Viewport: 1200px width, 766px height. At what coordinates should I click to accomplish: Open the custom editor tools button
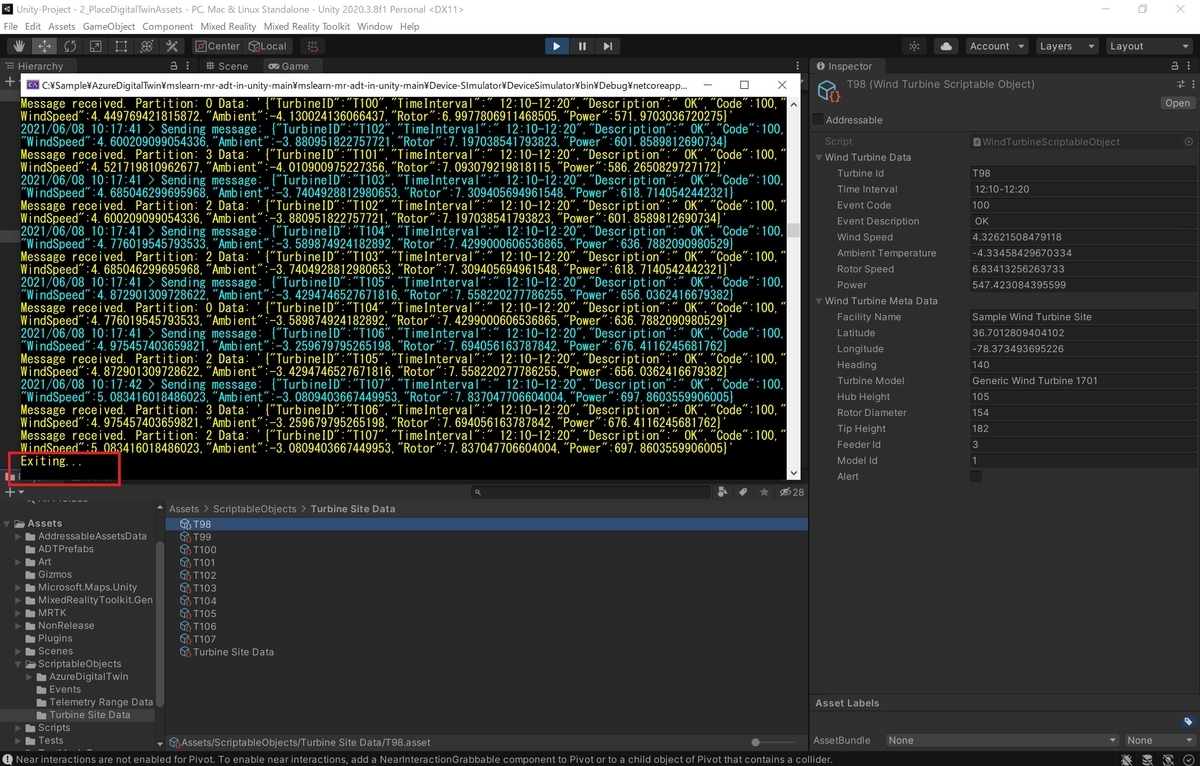172,46
